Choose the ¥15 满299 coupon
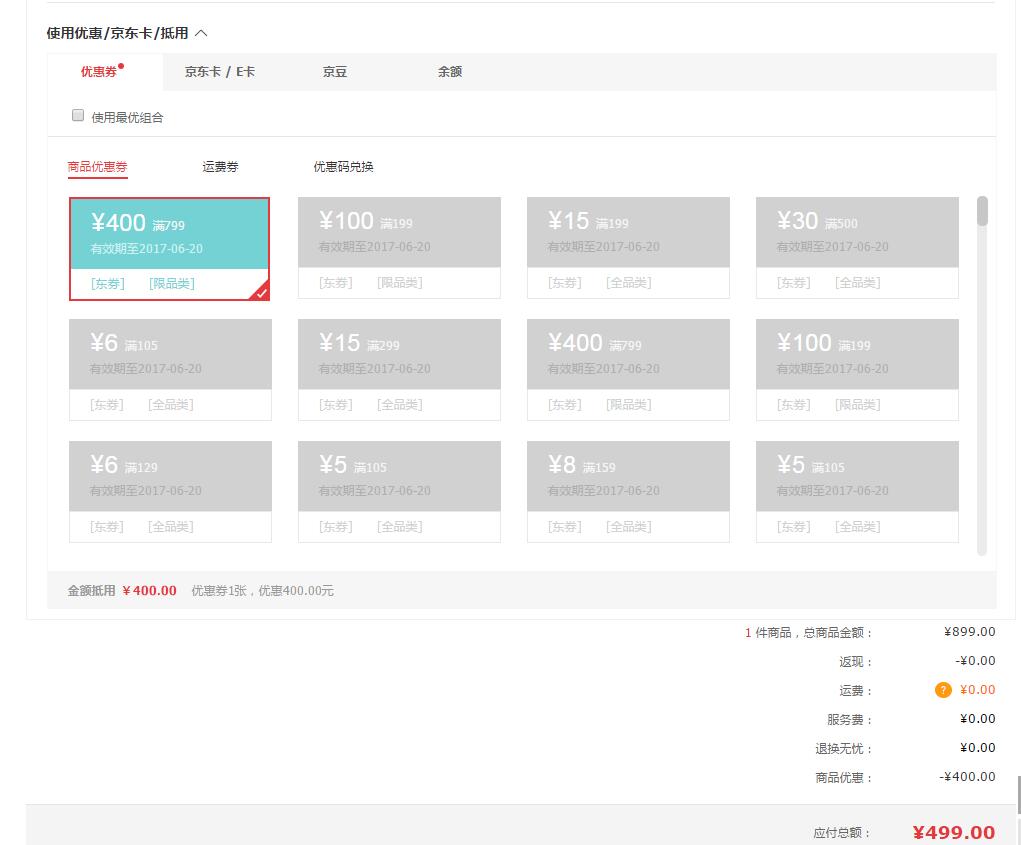This screenshot has width=1021, height=845. (x=399, y=370)
